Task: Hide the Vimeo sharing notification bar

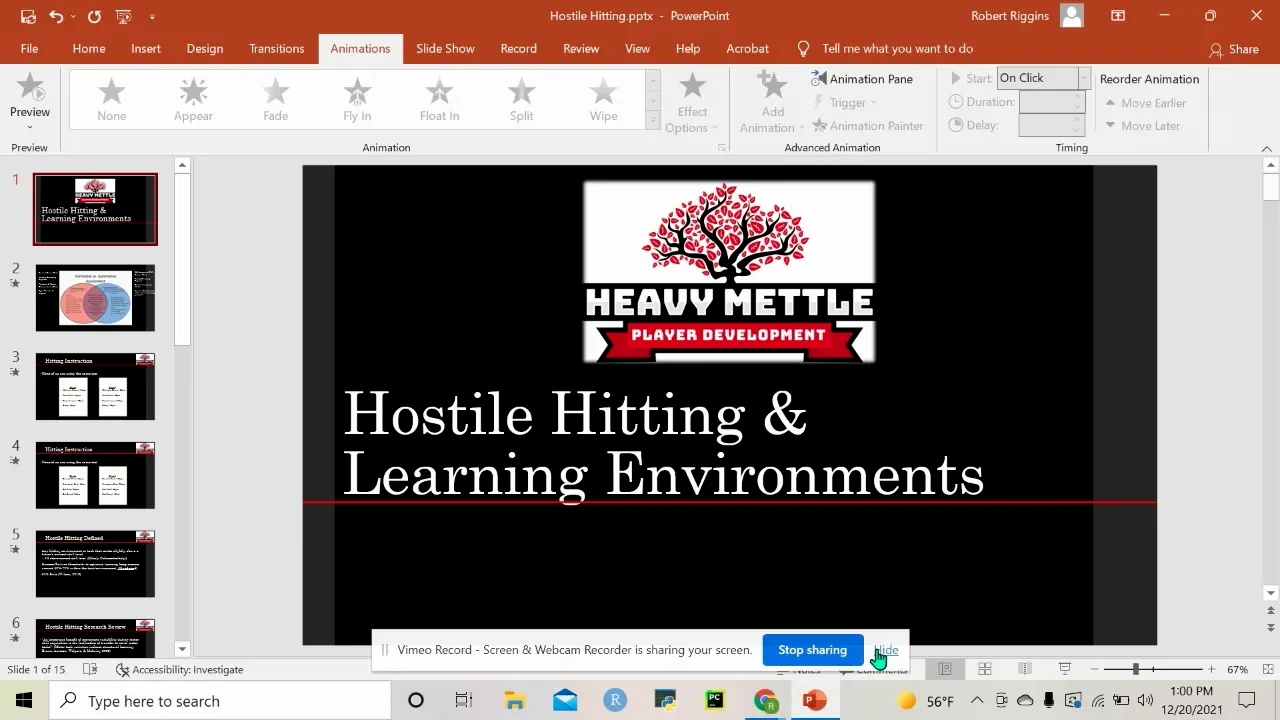Action: click(x=887, y=650)
